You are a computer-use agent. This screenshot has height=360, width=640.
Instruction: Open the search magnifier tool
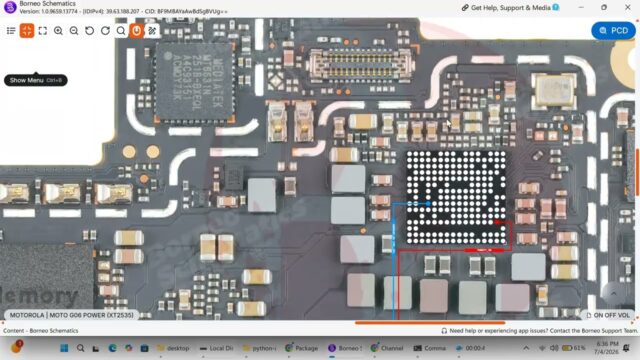coord(121,31)
